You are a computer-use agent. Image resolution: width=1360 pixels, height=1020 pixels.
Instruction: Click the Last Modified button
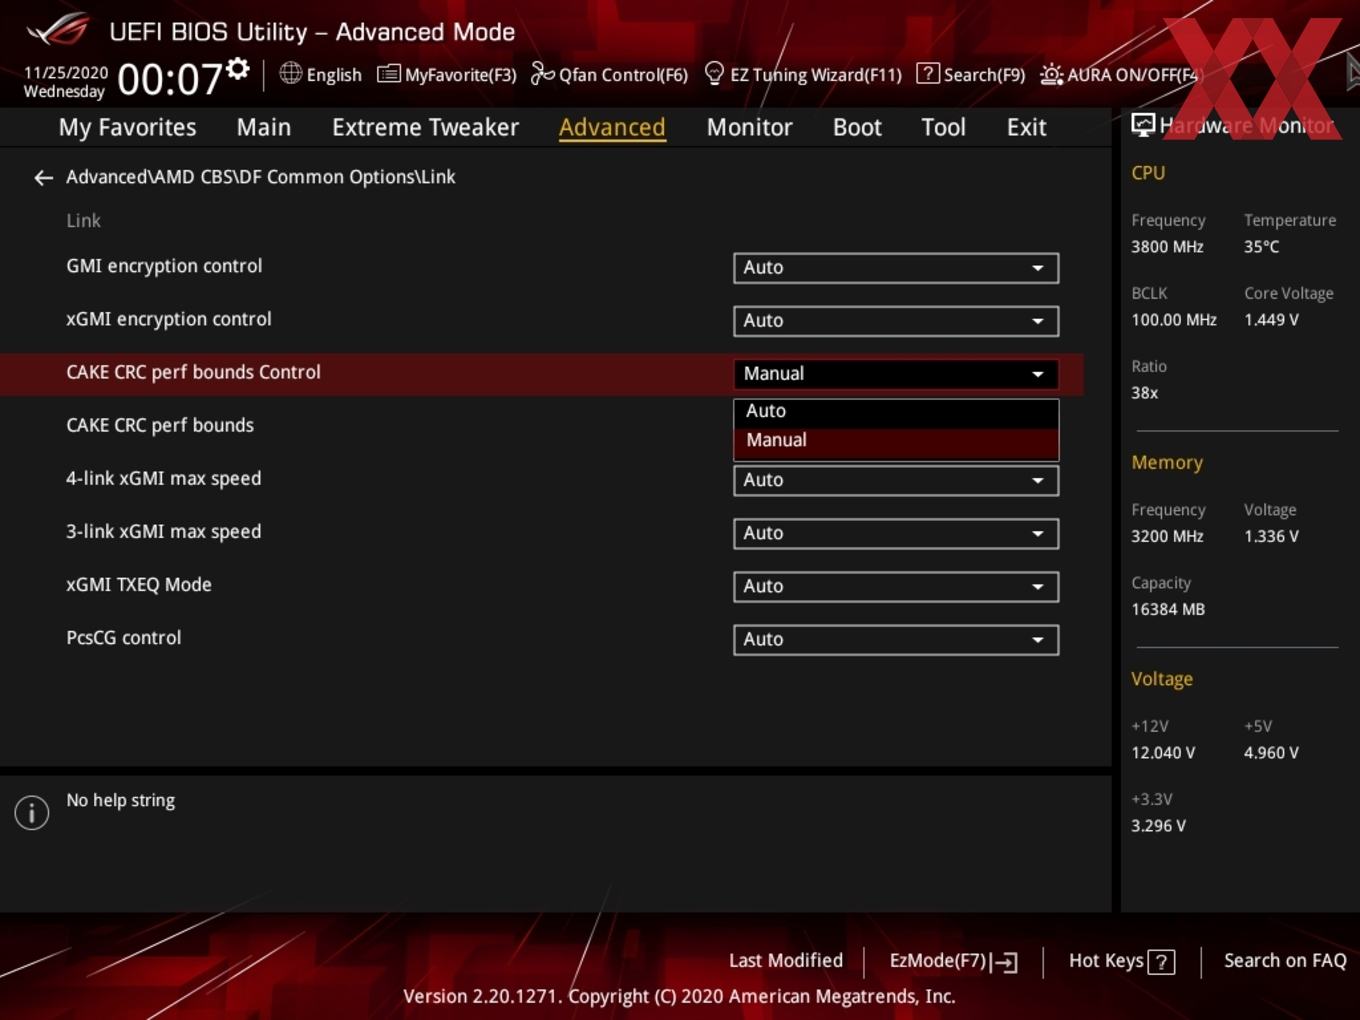[786, 961]
